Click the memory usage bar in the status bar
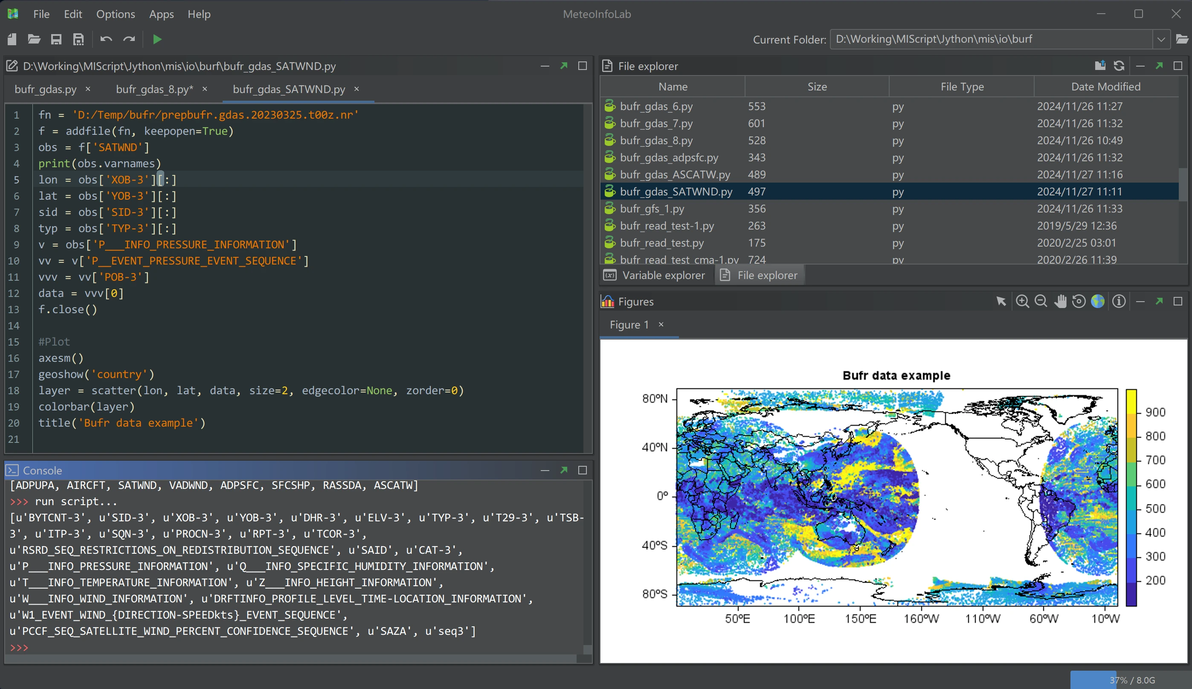 (1130, 680)
